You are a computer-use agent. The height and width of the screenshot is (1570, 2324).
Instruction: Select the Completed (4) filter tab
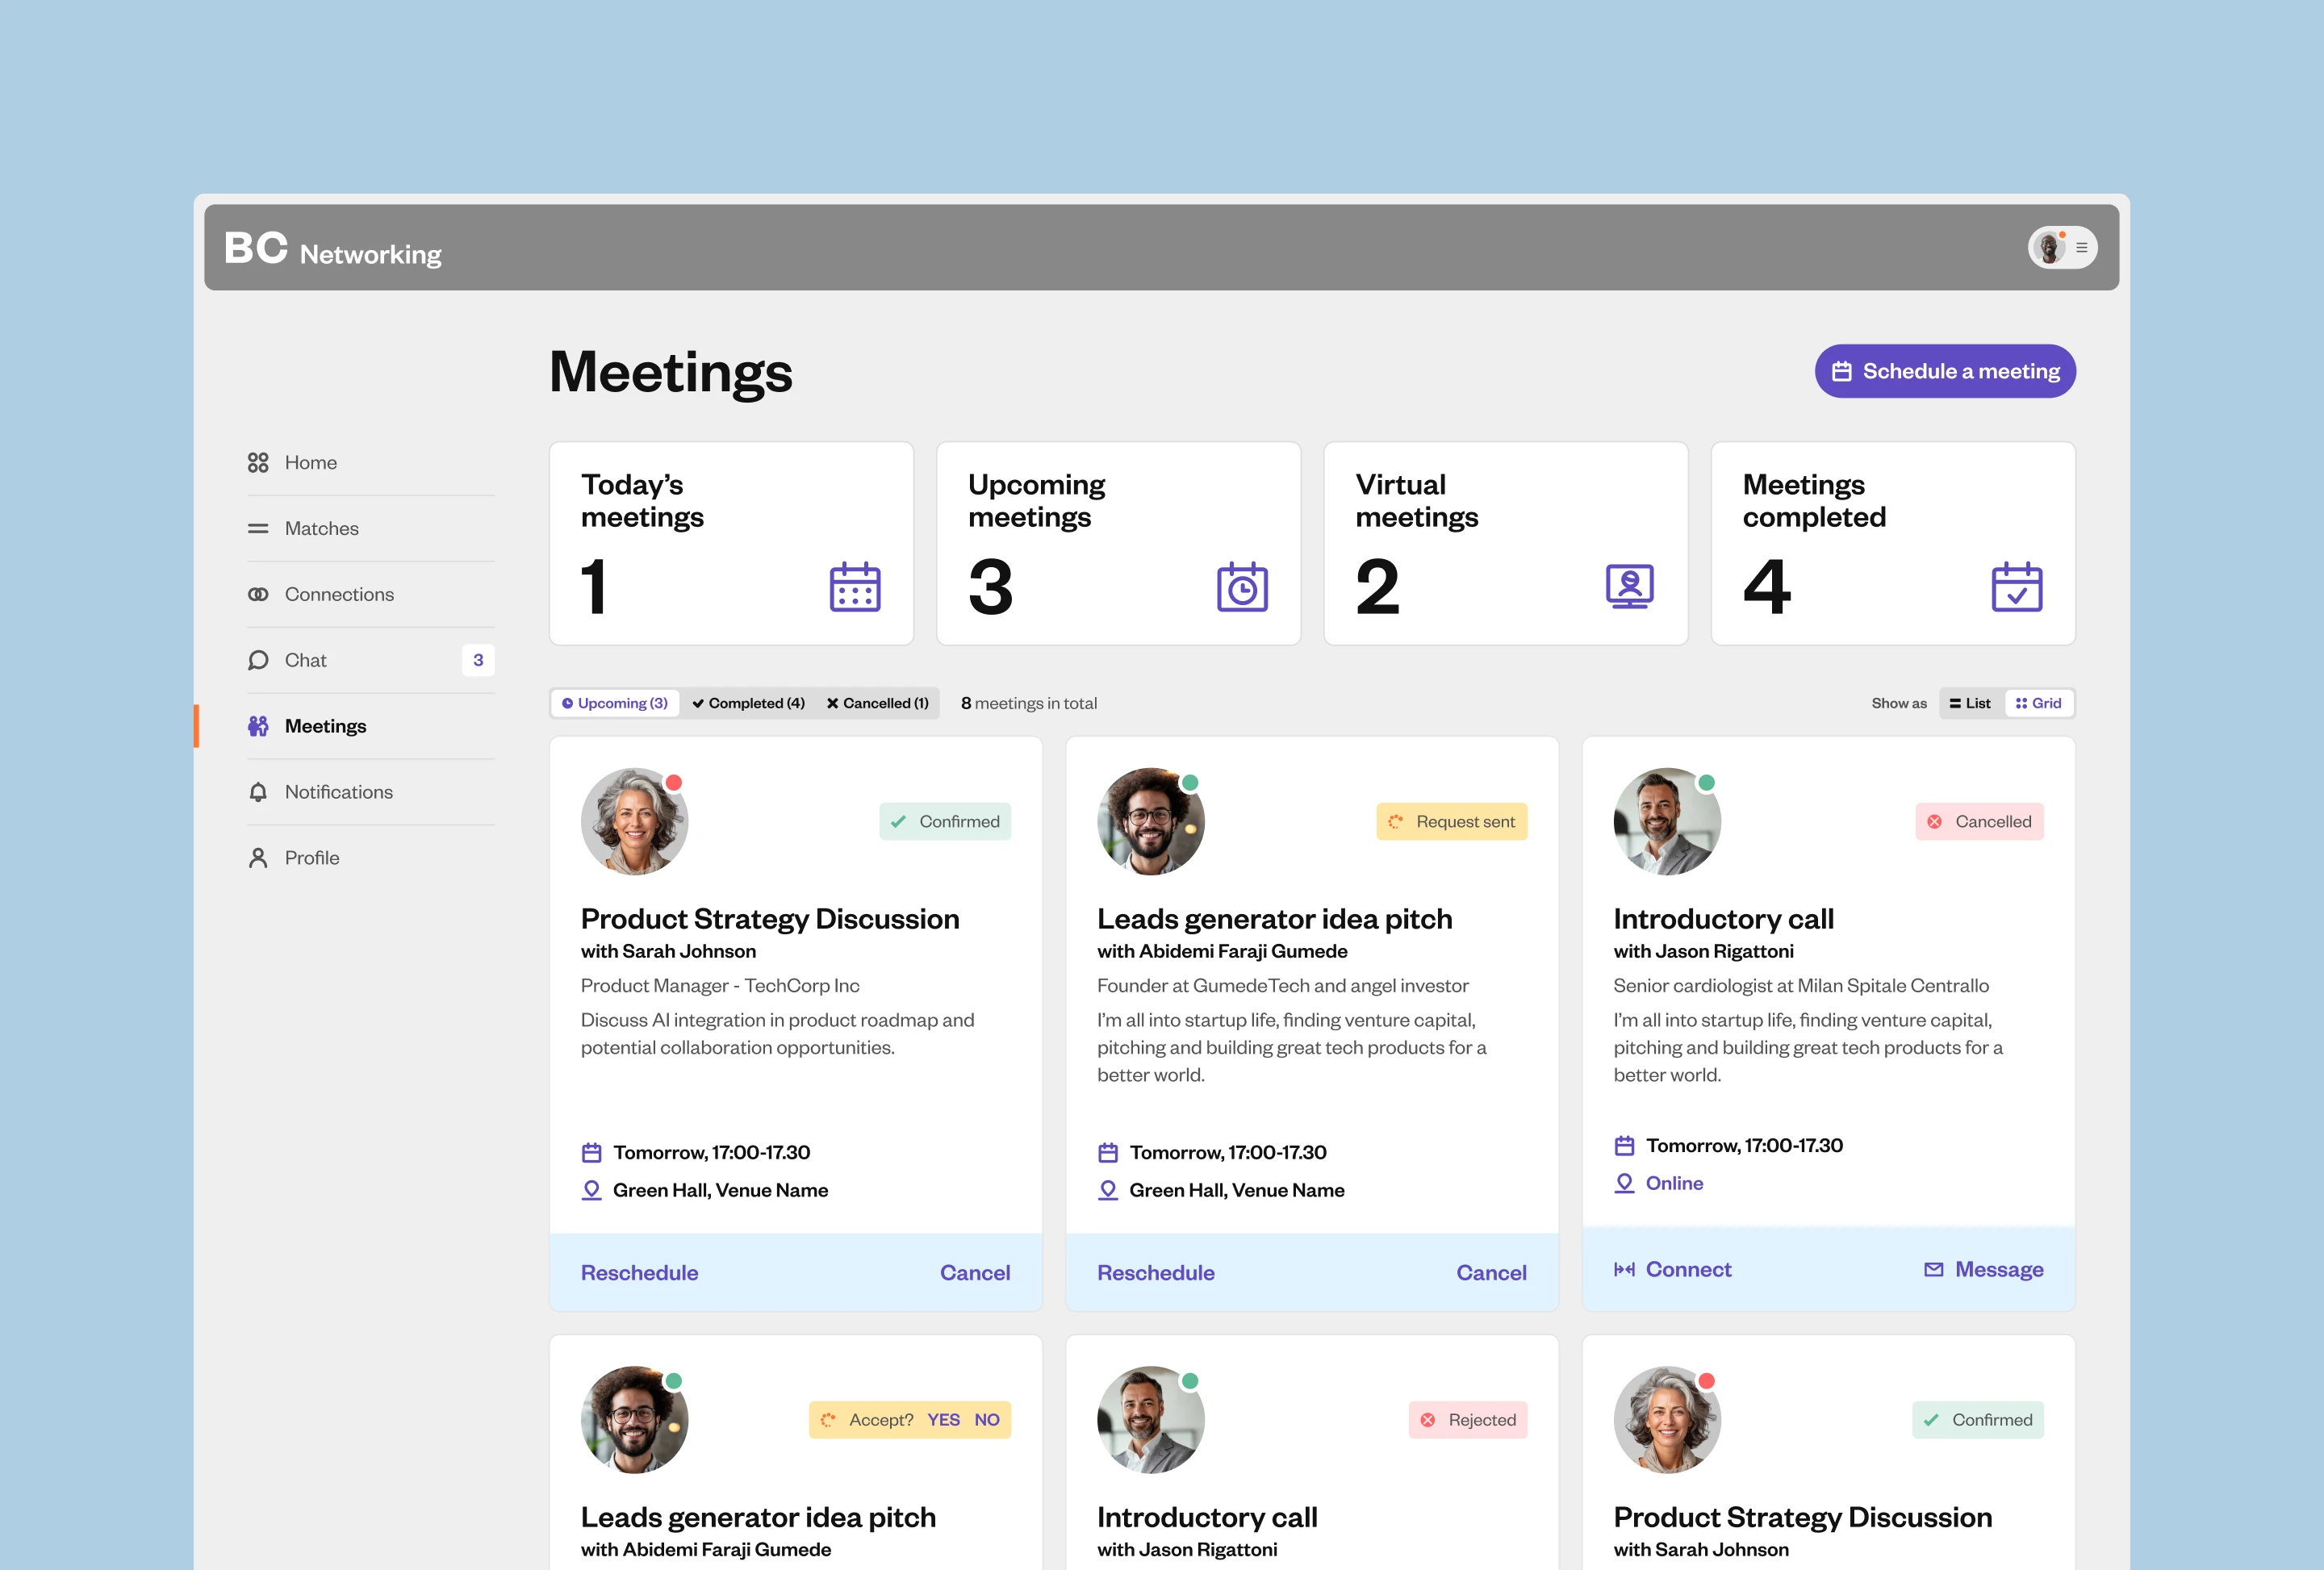(749, 703)
